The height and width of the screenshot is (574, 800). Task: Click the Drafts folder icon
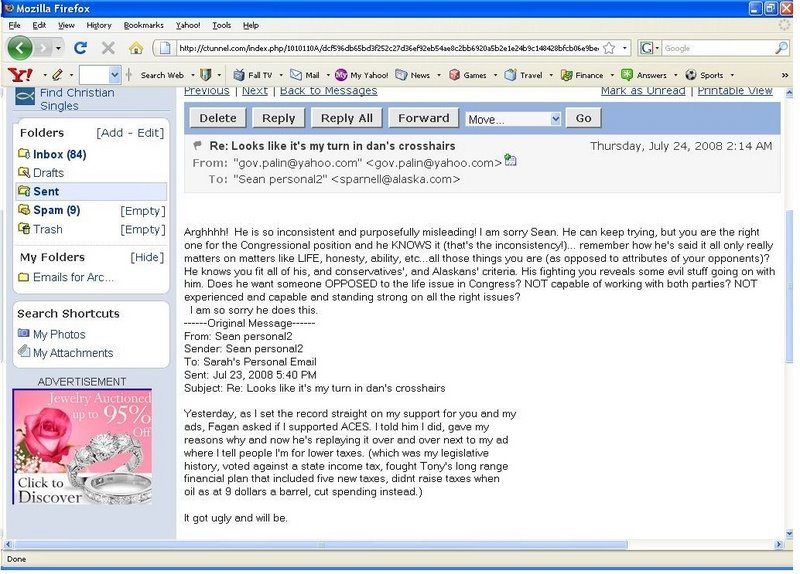[x=24, y=172]
